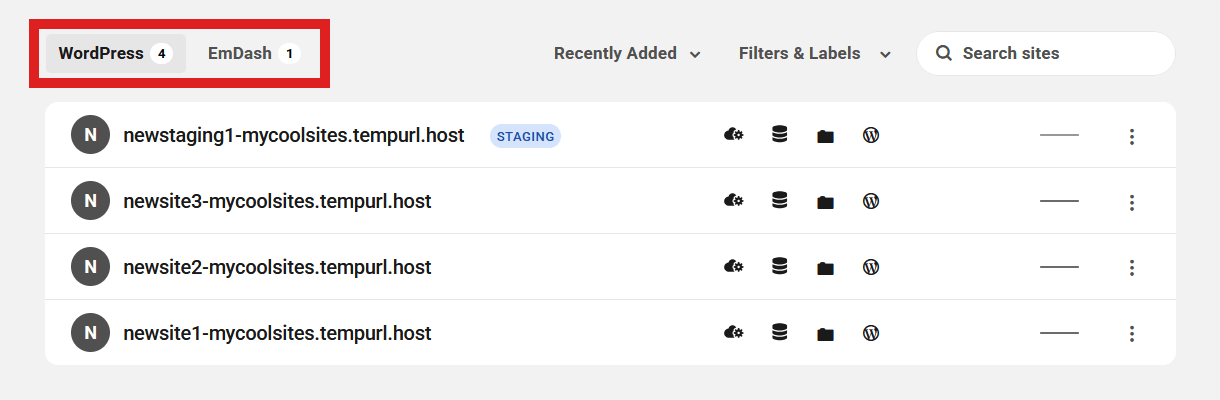Focus the Search sites input field
The width and height of the screenshot is (1220, 400).
[1045, 53]
